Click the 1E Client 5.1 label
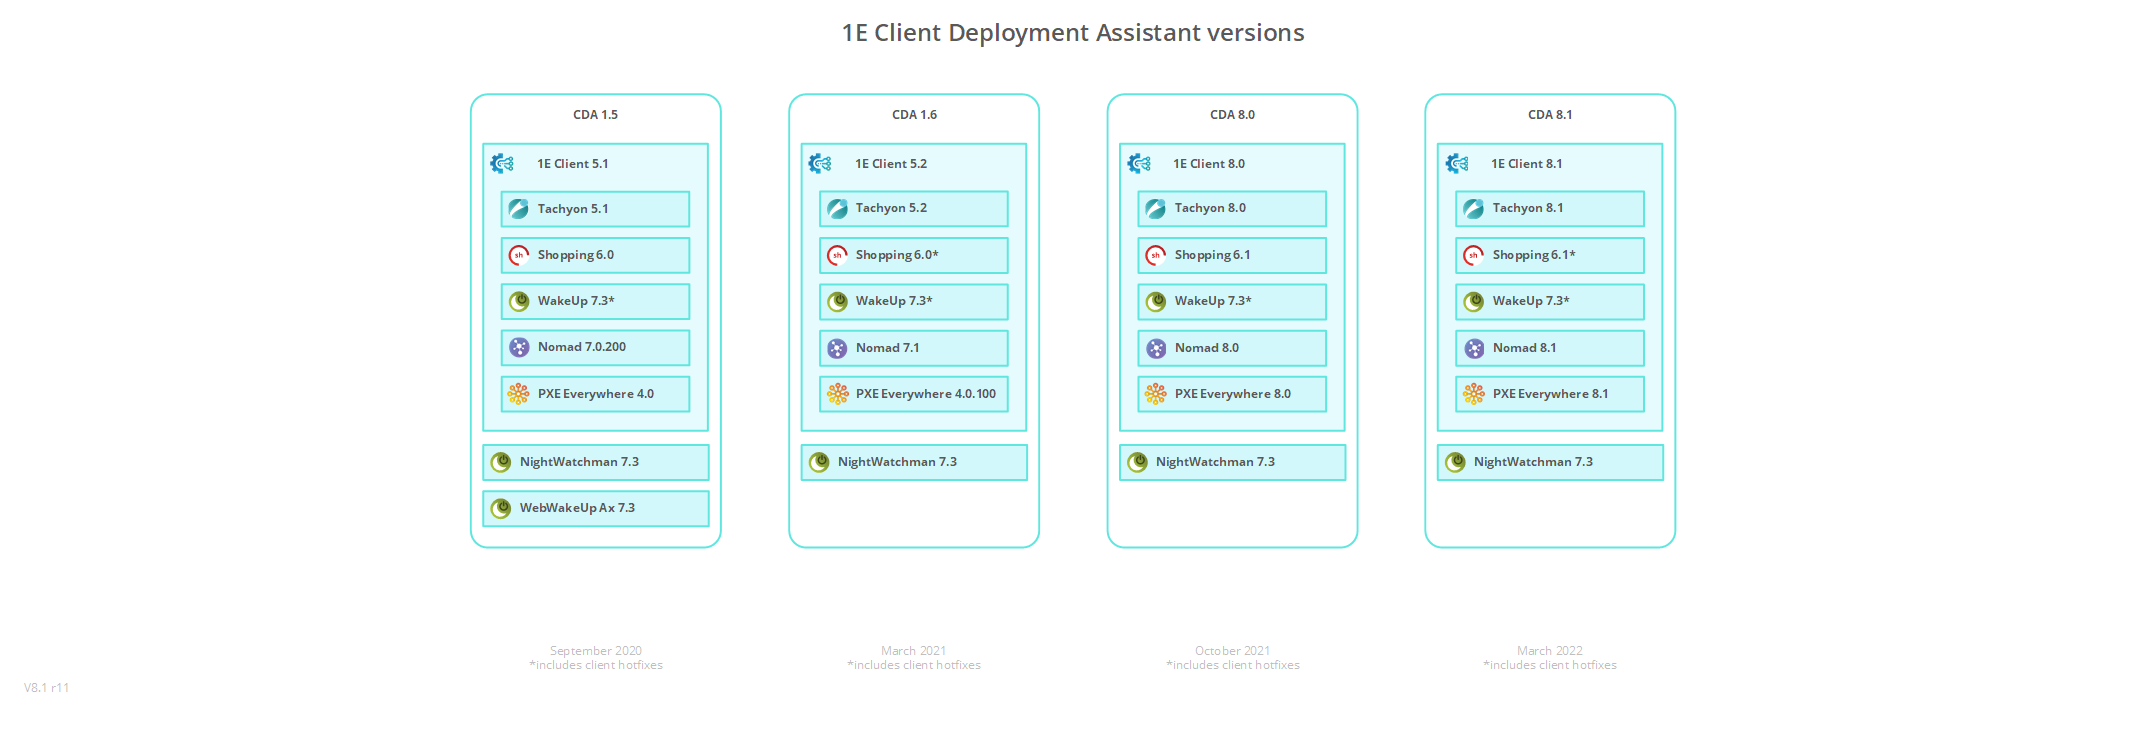The width and height of the screenshot is (2146, 739). (572, 164)
